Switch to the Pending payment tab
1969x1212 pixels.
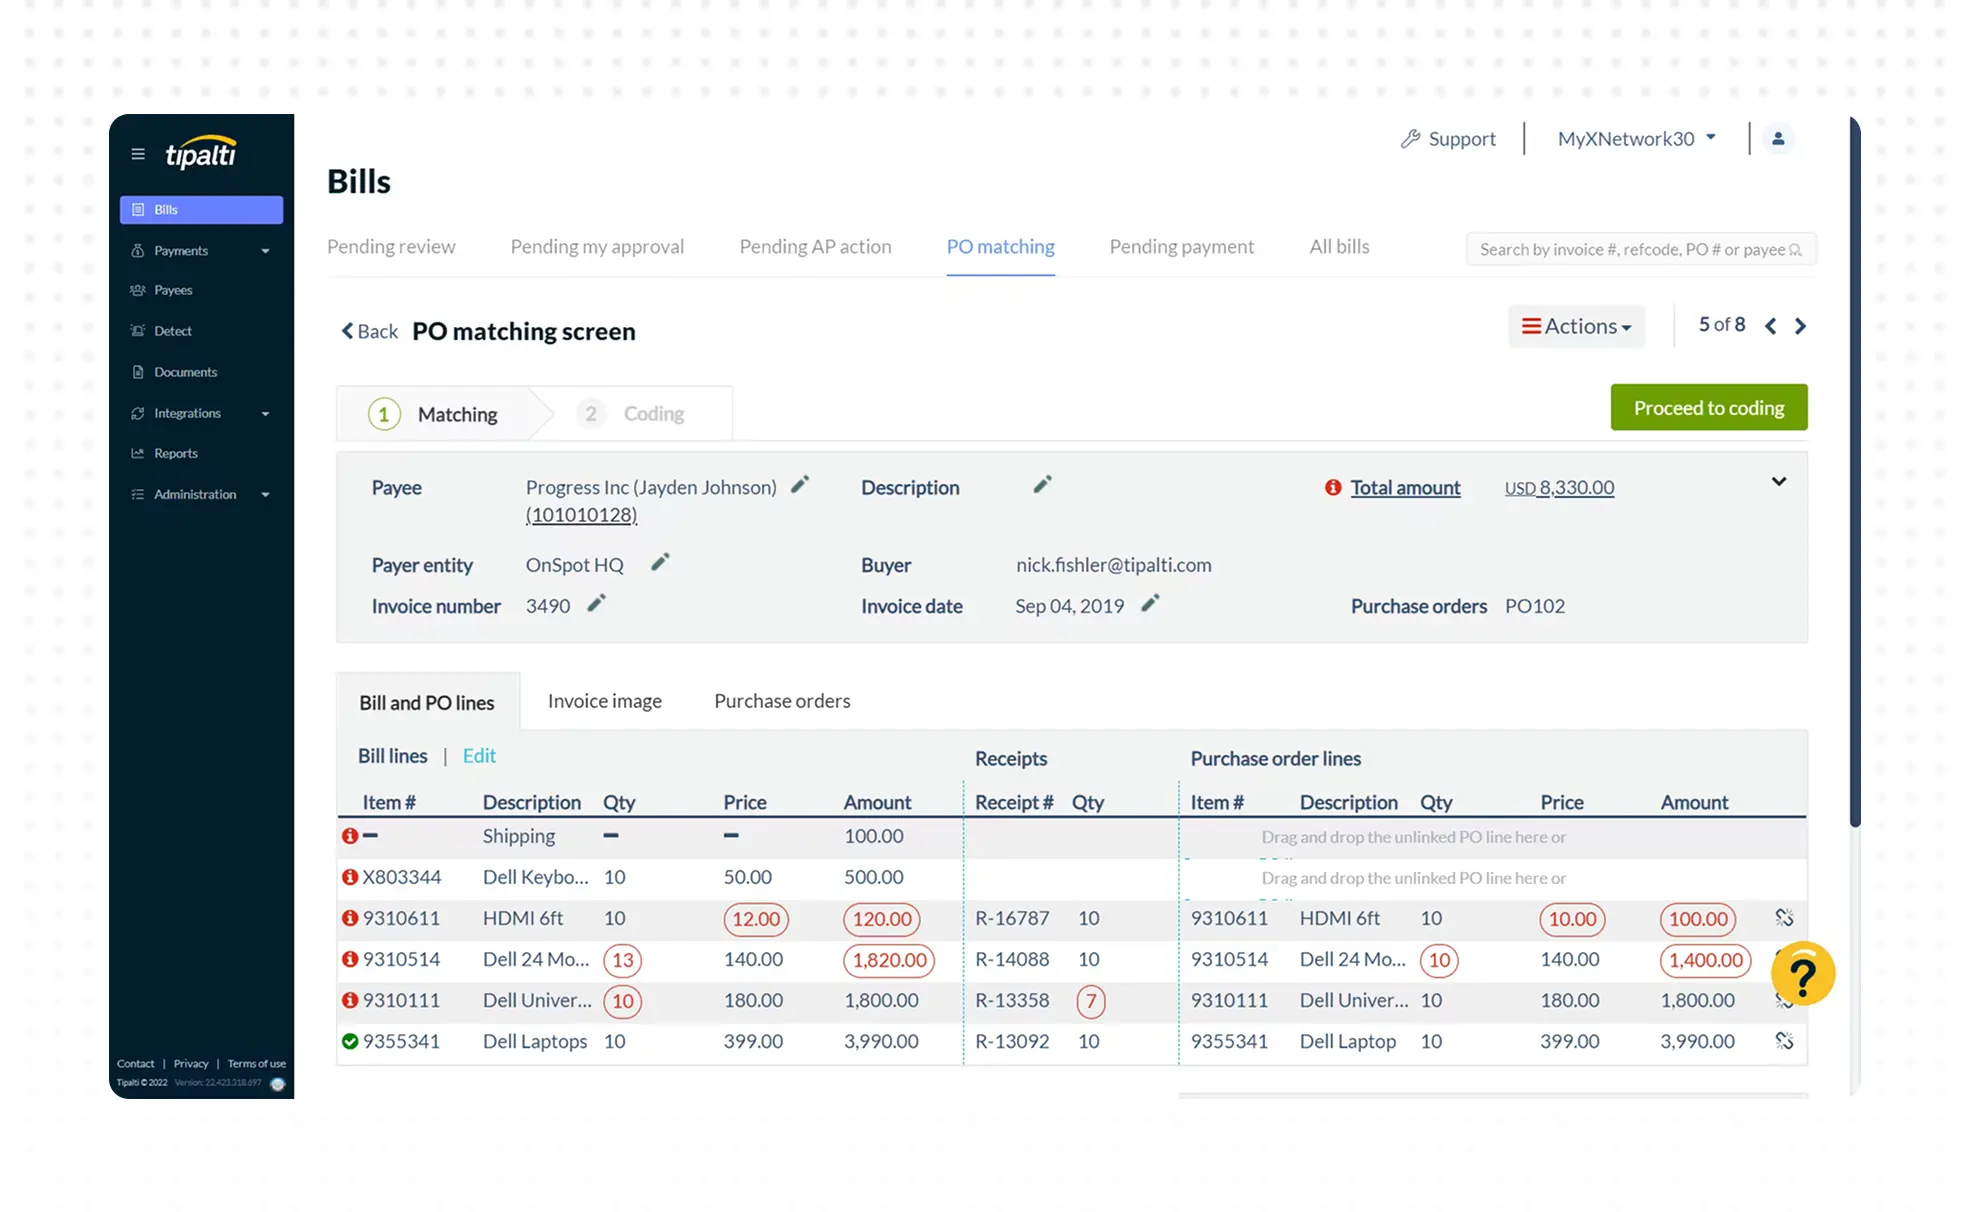pos(1181,247)
